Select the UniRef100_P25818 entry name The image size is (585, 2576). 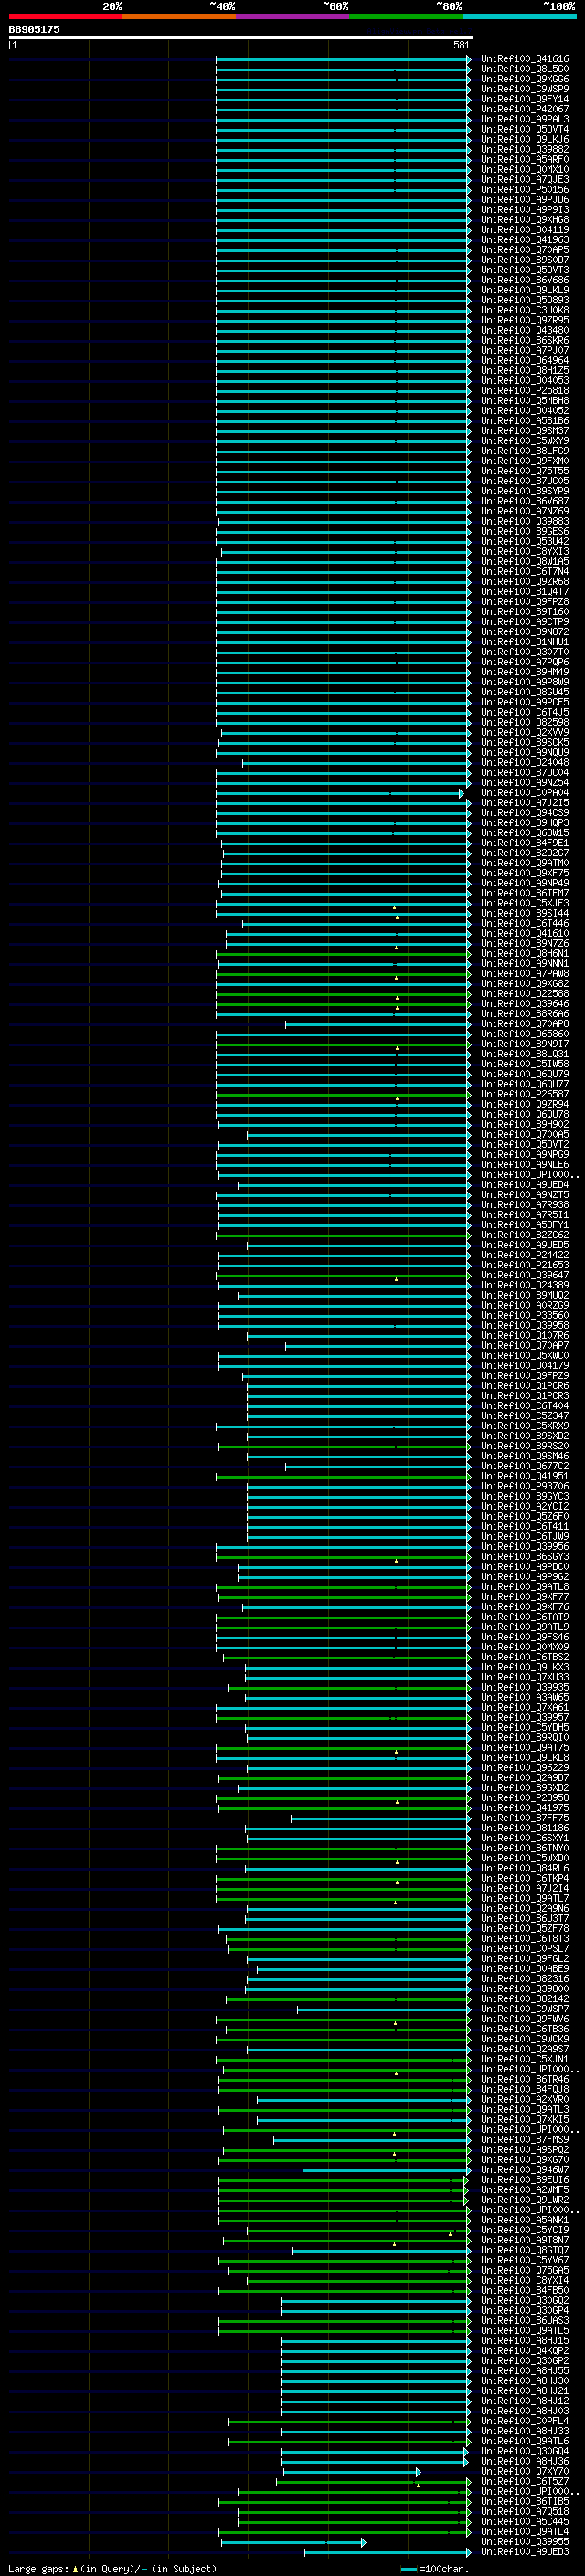pos(525,391)
